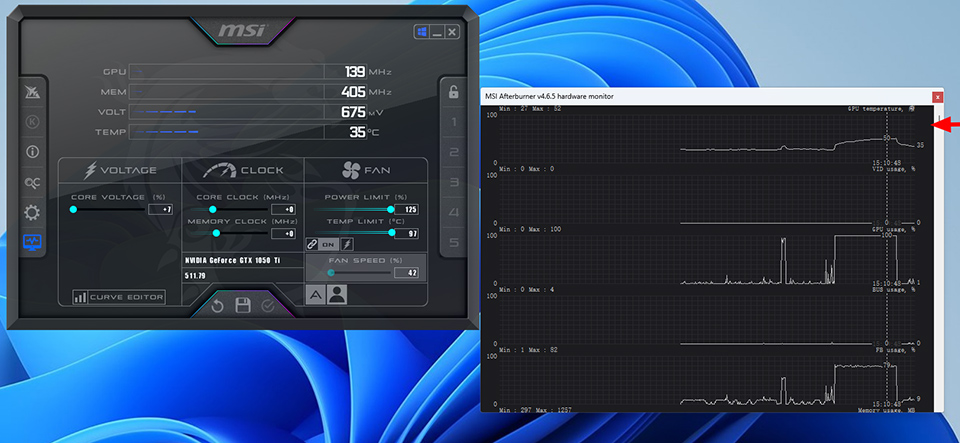The width and height of the screenshot is (960, 443).
Task: Click the hardware monitor icon in sidebar
Action: point(33,242)
